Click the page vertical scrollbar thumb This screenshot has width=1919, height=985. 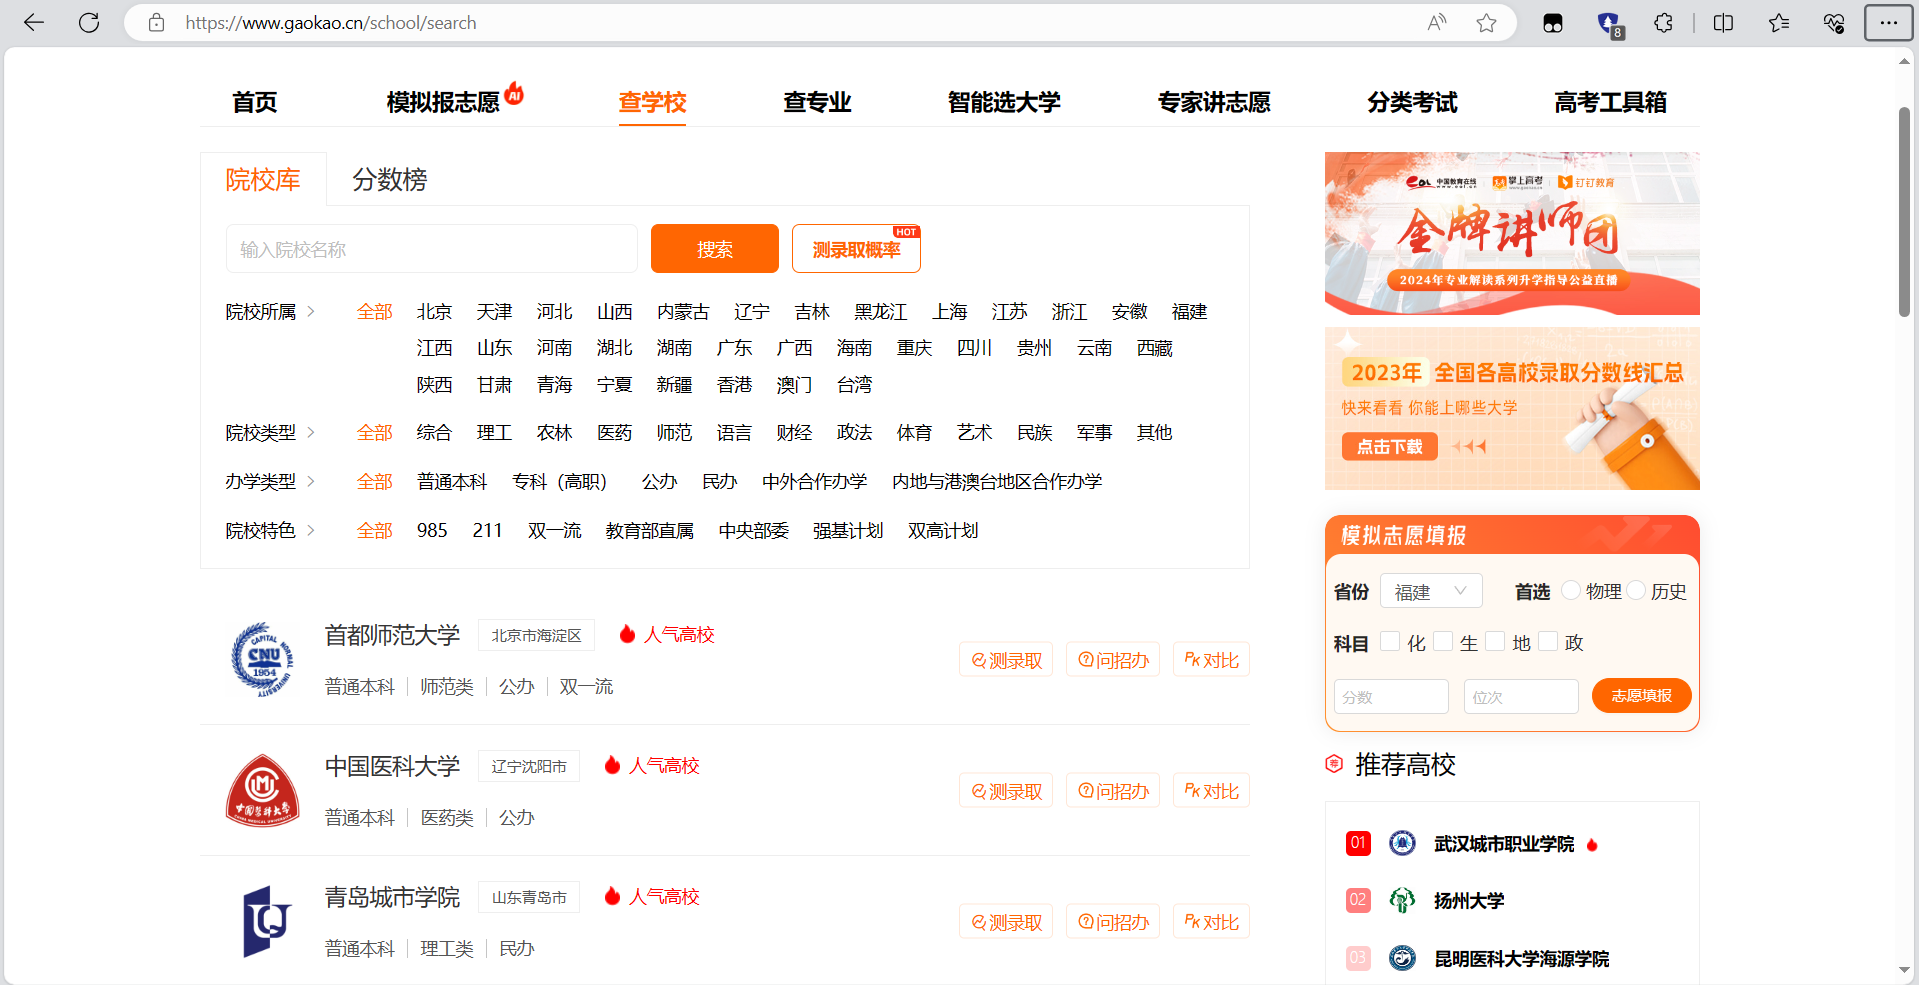pos(1904,212)
